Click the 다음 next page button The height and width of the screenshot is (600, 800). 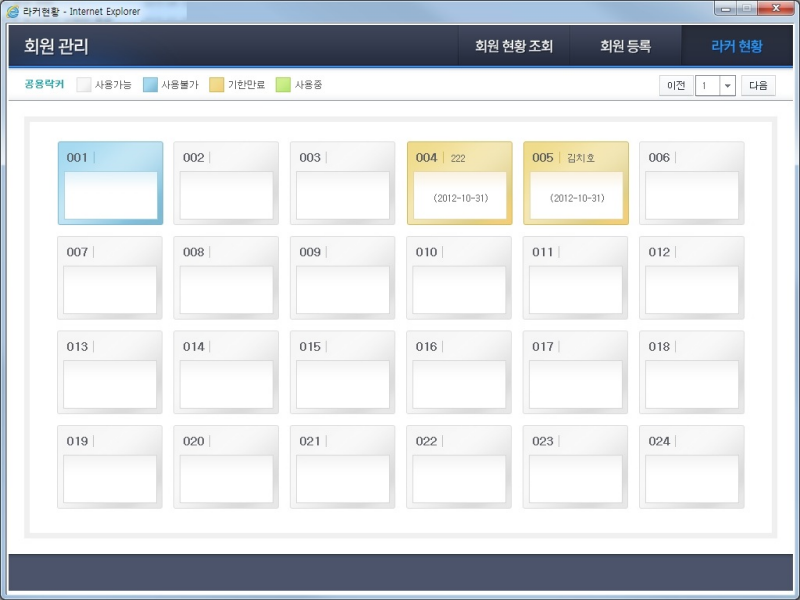pyautogui.click(x=758, y=86)
